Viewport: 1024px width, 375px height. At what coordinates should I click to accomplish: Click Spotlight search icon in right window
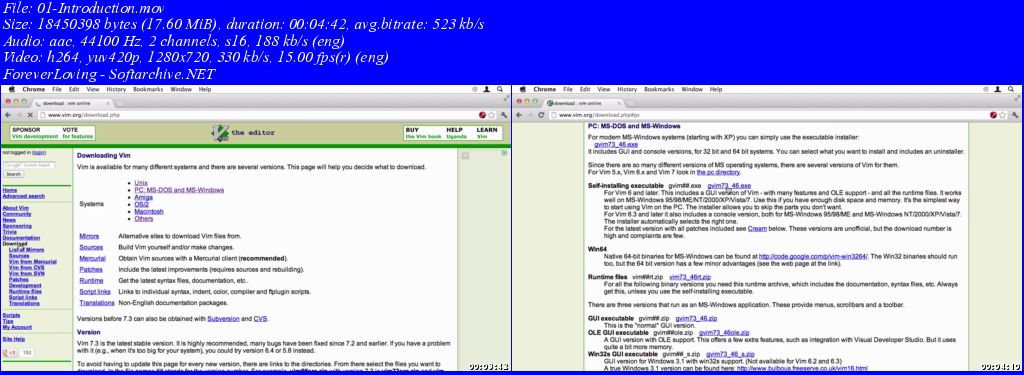click(1011, 90)
